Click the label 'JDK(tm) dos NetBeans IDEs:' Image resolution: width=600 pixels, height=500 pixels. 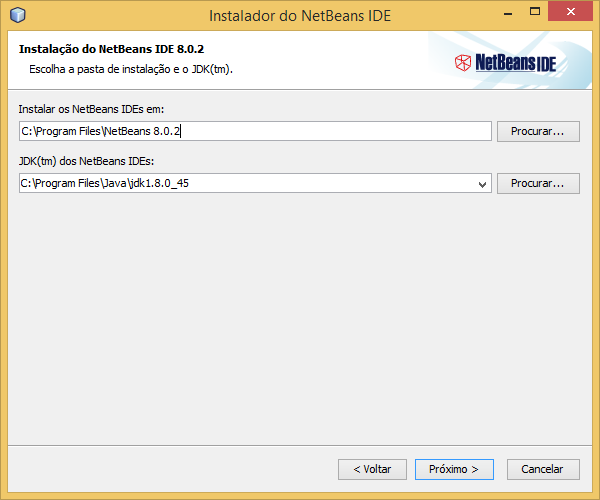coord(86,161)
